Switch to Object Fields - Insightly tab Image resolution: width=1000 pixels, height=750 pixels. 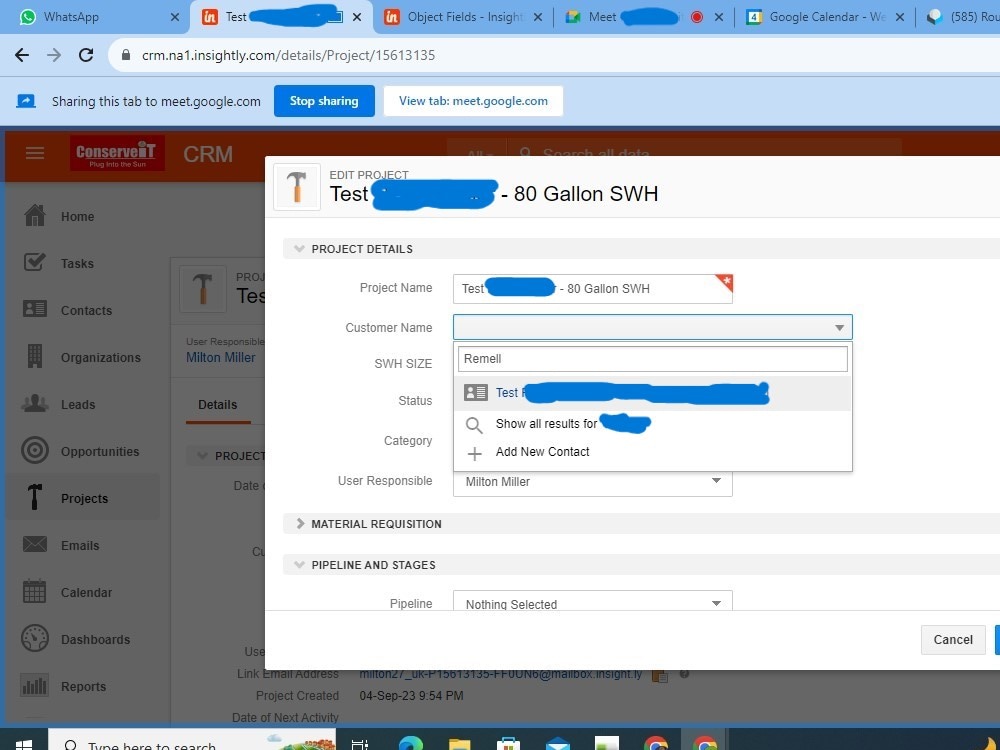pyautogui.click(x=462, y=17)
